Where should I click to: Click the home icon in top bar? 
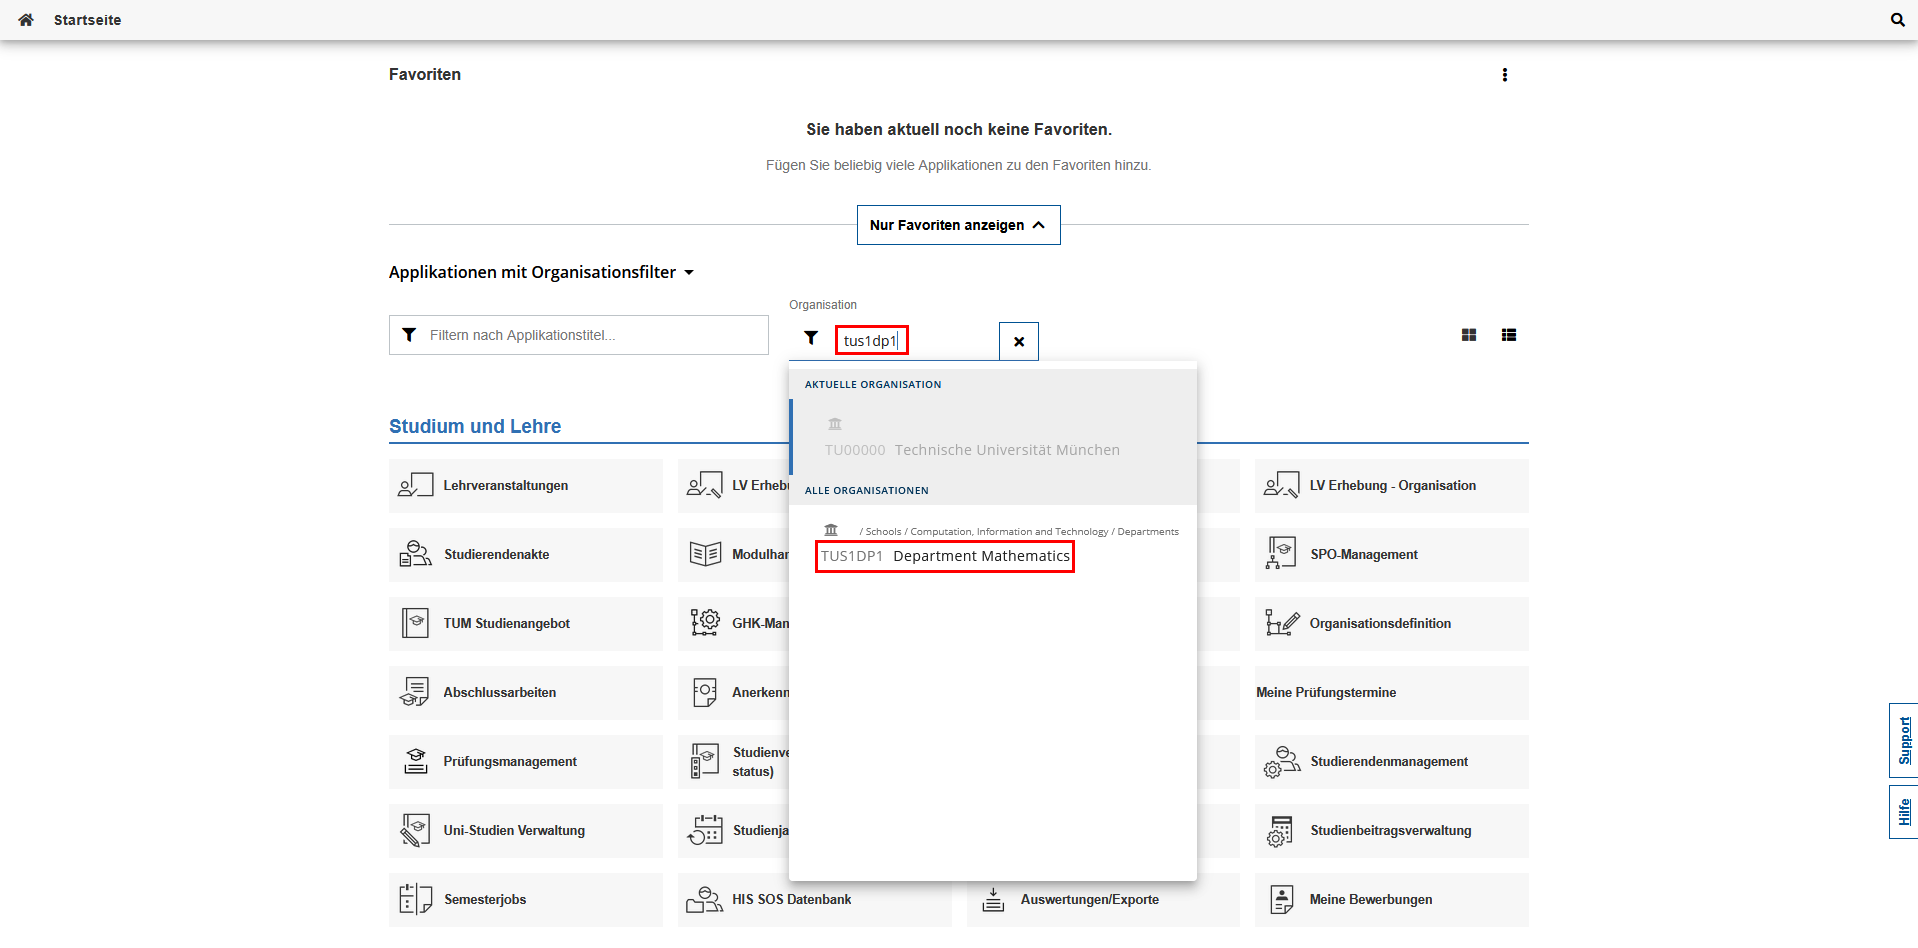[26, 20]
